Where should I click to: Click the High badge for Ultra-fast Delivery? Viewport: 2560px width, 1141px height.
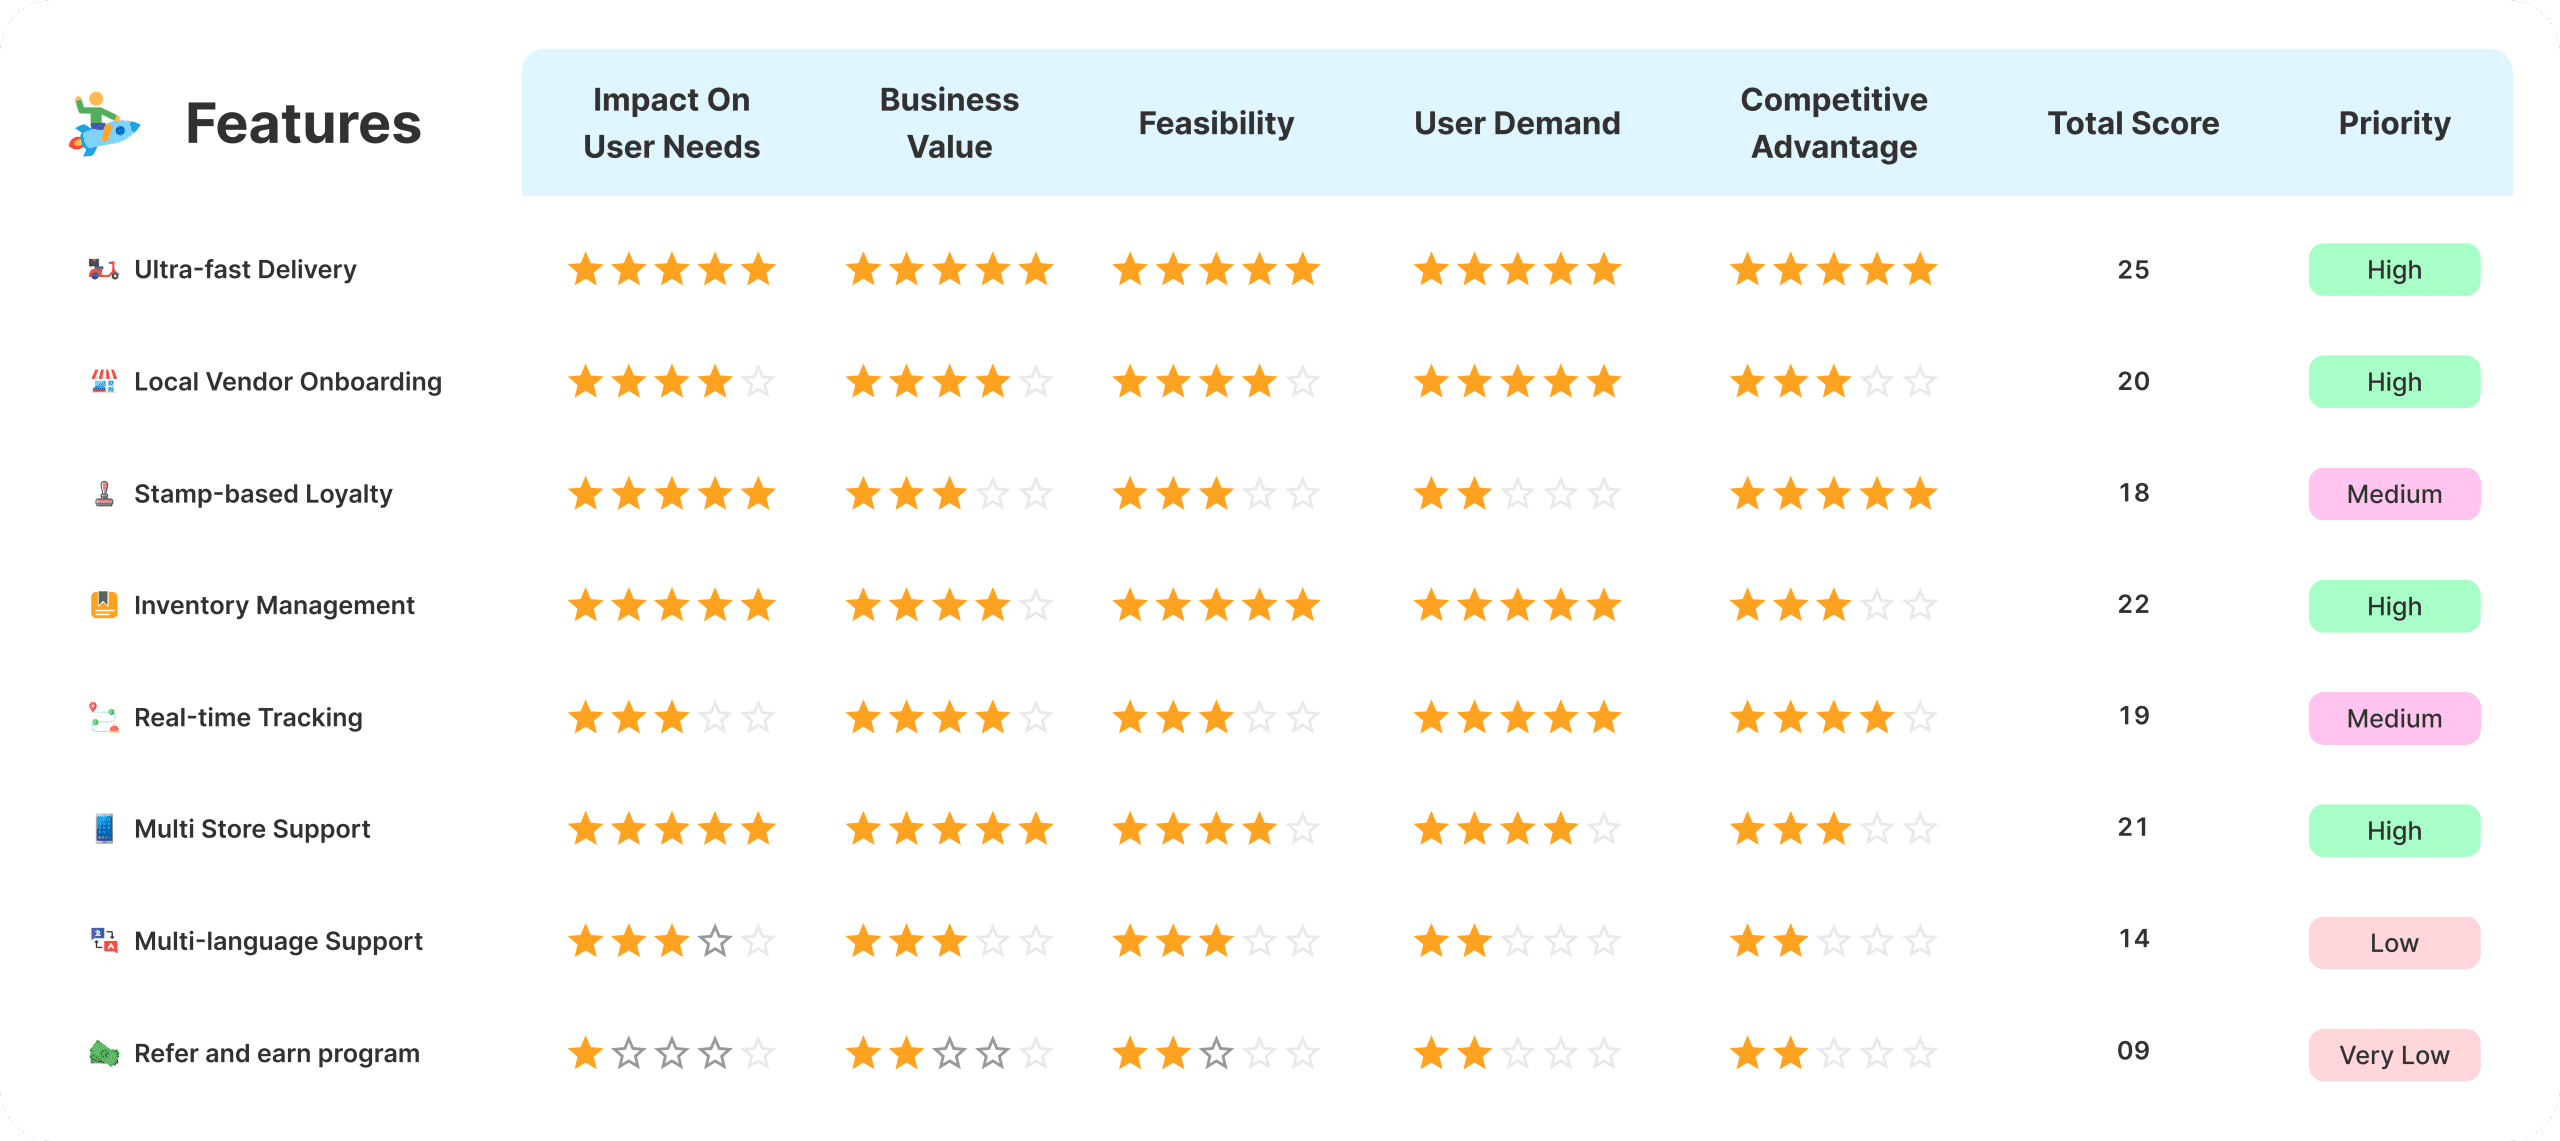2394,270
